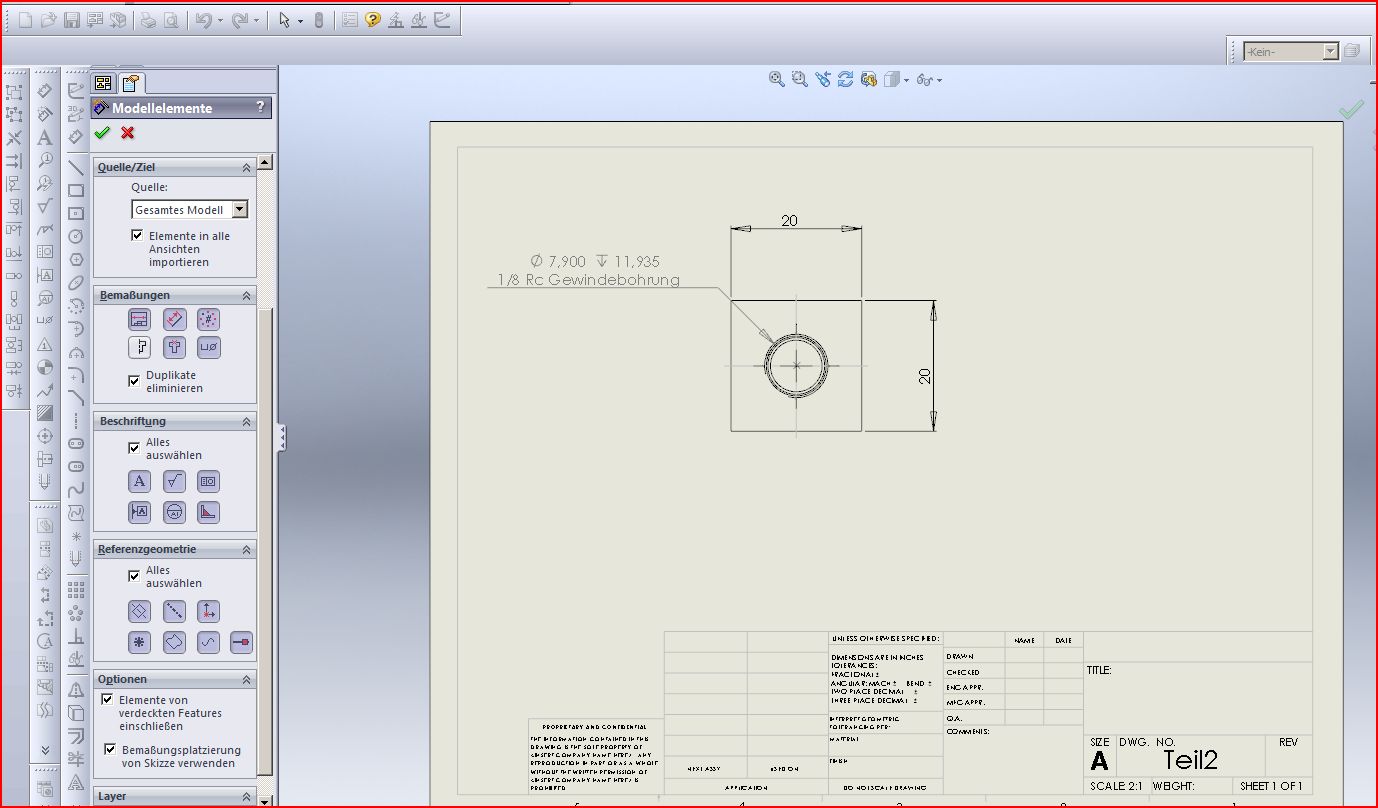Toggle the 'Duplikate eliminieren' checkbox
This screenshot has height=808, width=1378.
pos(135,381)
